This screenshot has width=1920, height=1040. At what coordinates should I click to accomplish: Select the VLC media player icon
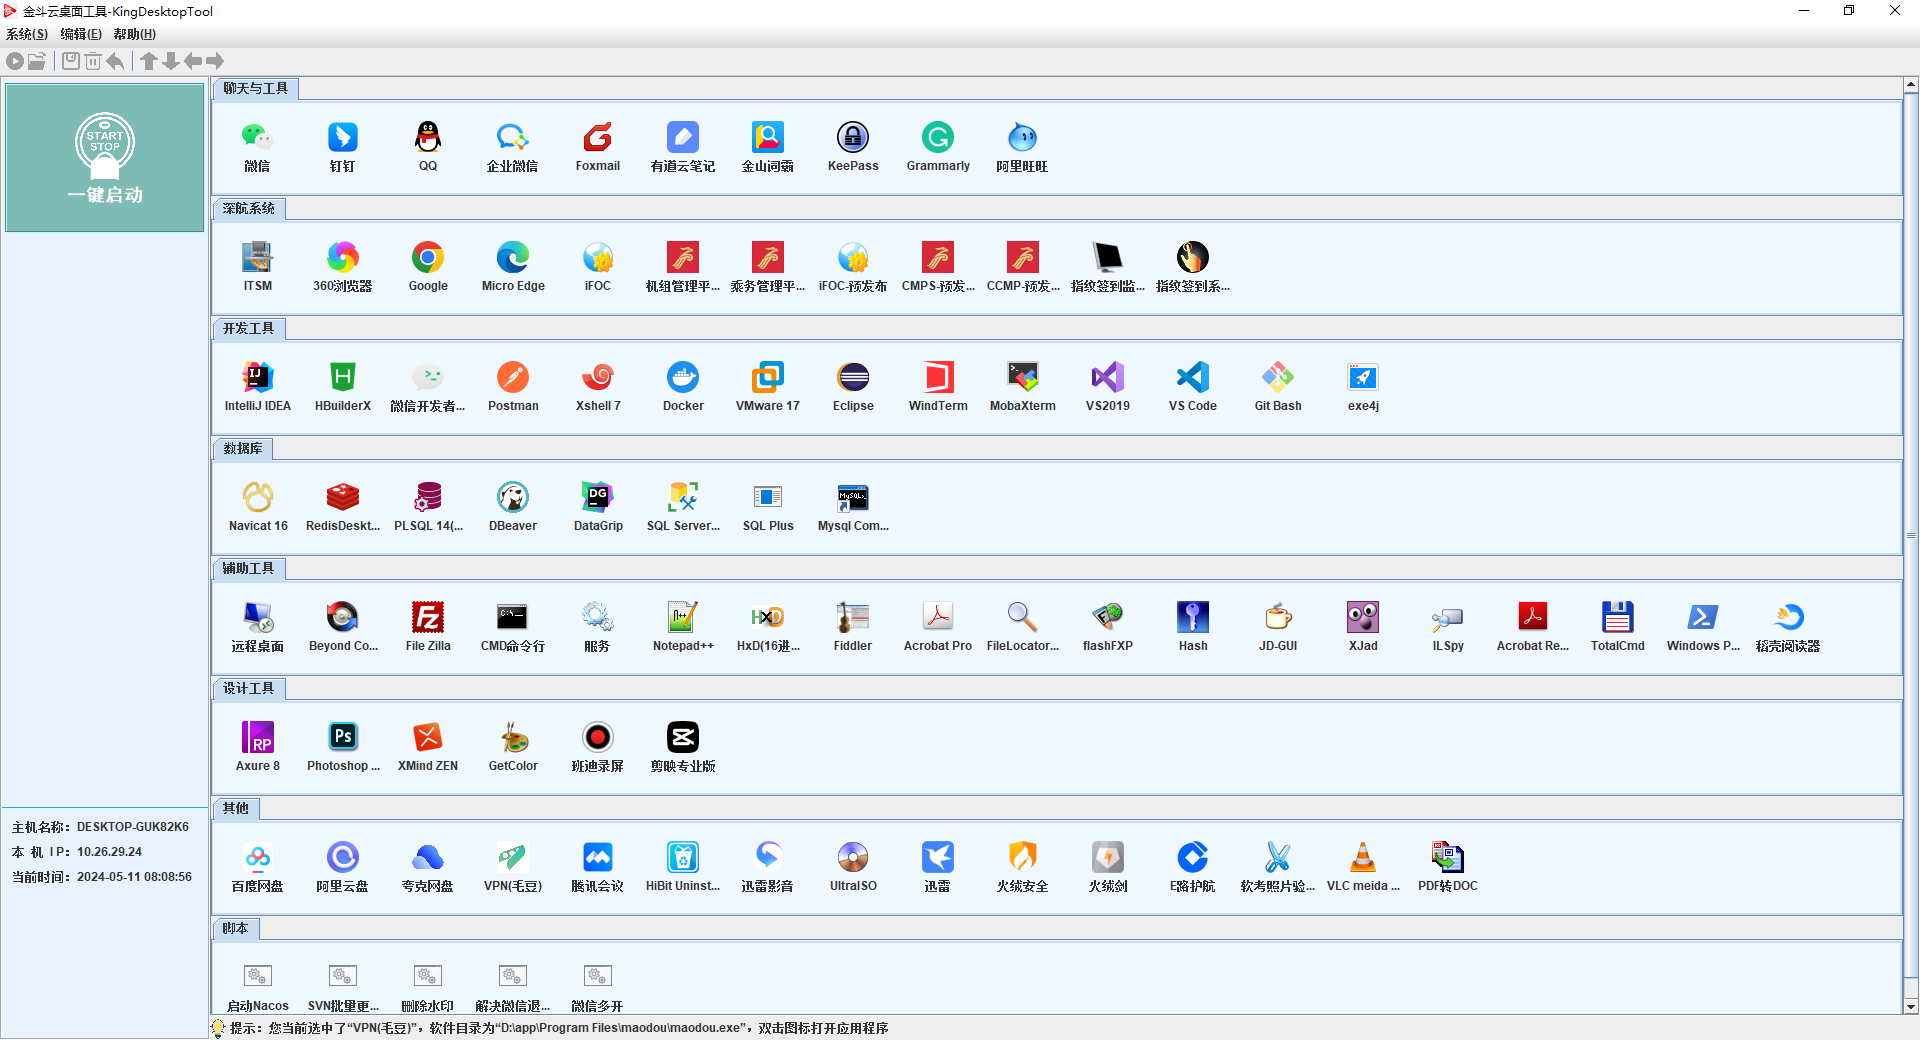(x=1362, y=858)
